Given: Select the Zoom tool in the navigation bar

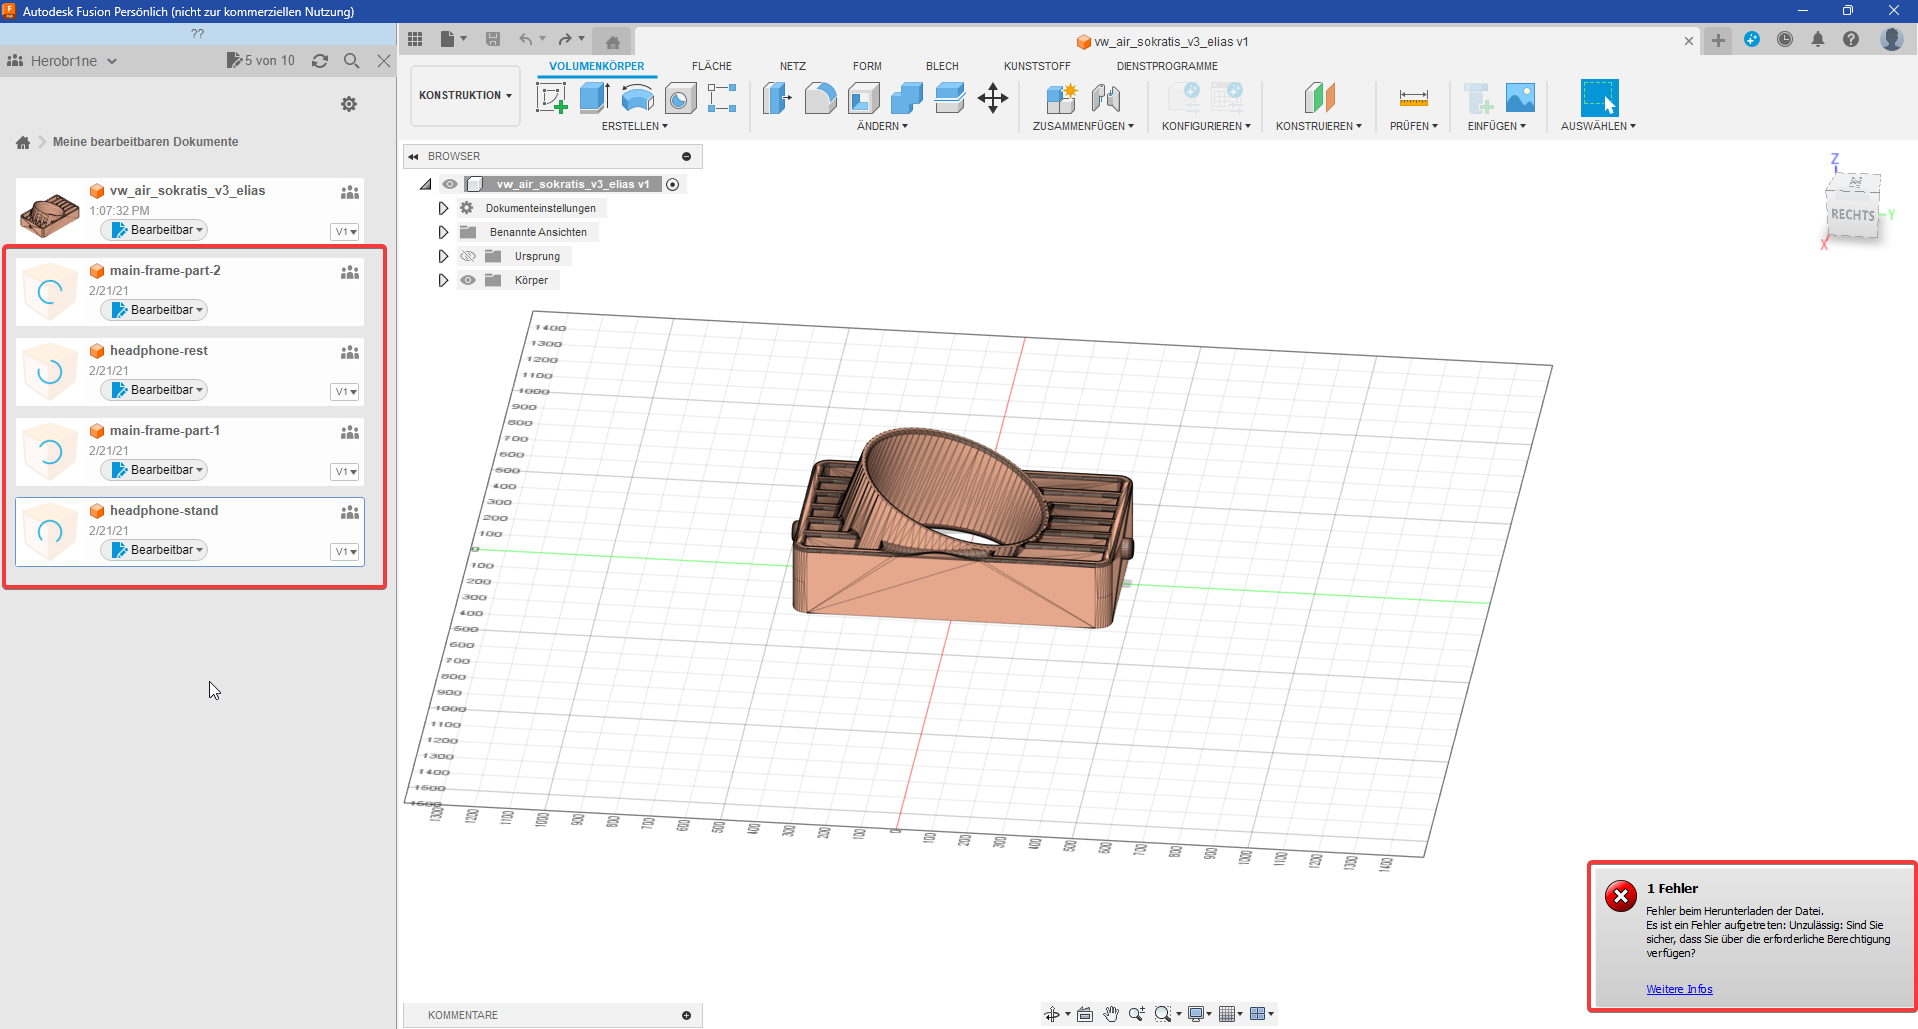Looking at the screenshot, I should 1135,1014.
